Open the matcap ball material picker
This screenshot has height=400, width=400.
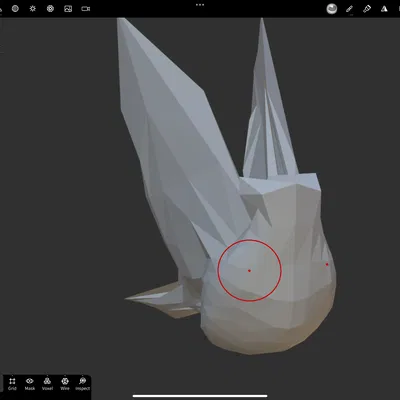[332, 9]
